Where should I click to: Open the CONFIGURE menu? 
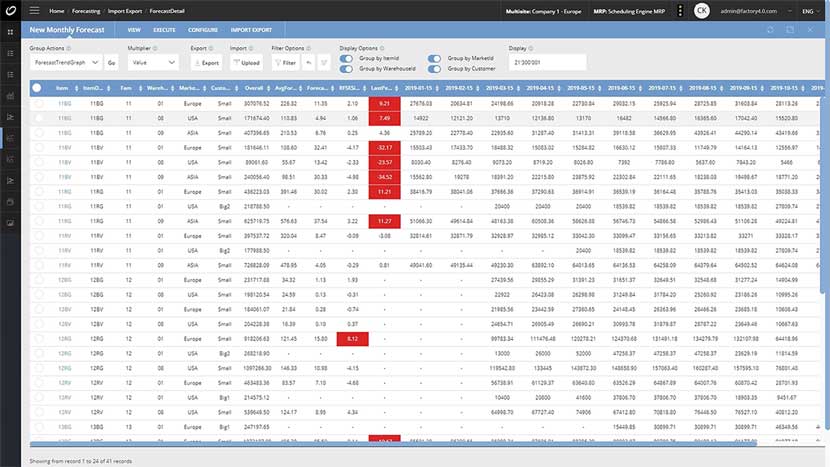tap(203, 30)
